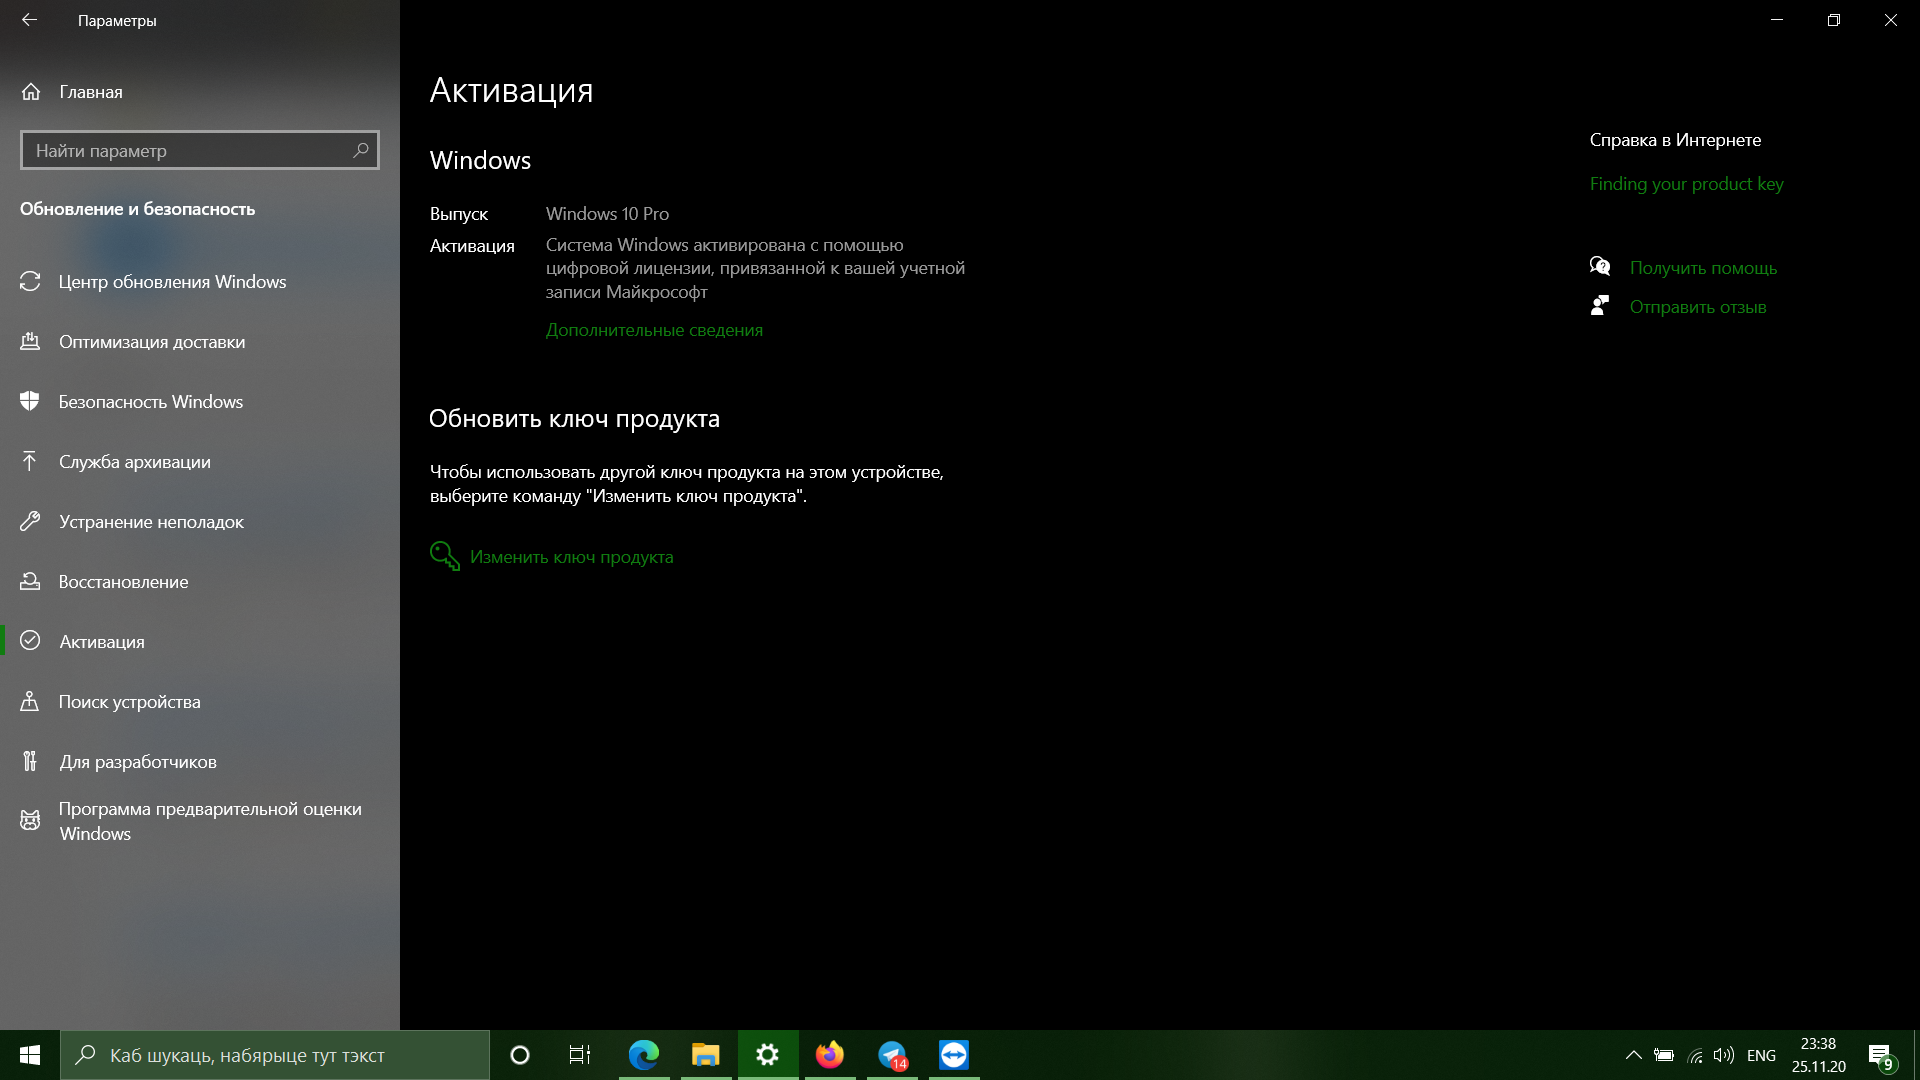1920x1080 pixels.
Task: Open Дополнительные сведения link
Action: 654,330
